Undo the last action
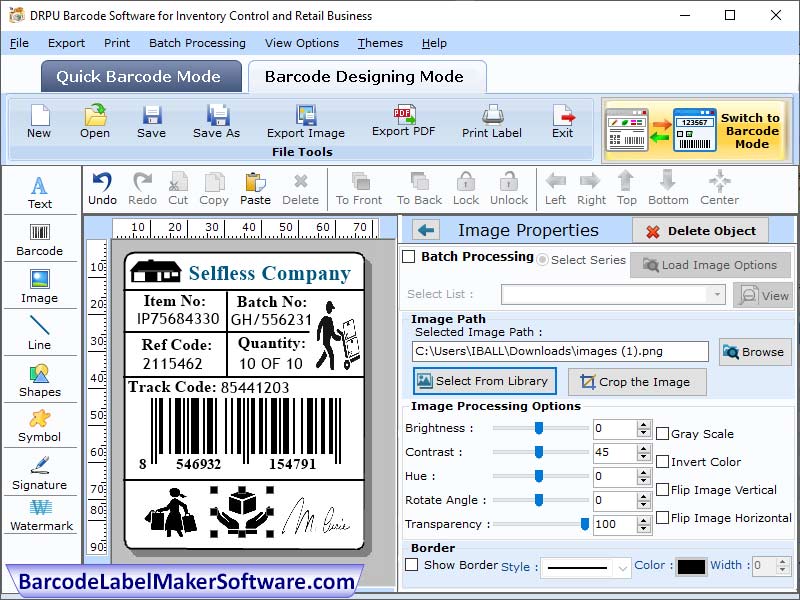Image resolution: width=800 pixels, height=600 pixels. [x=103, y=189]
